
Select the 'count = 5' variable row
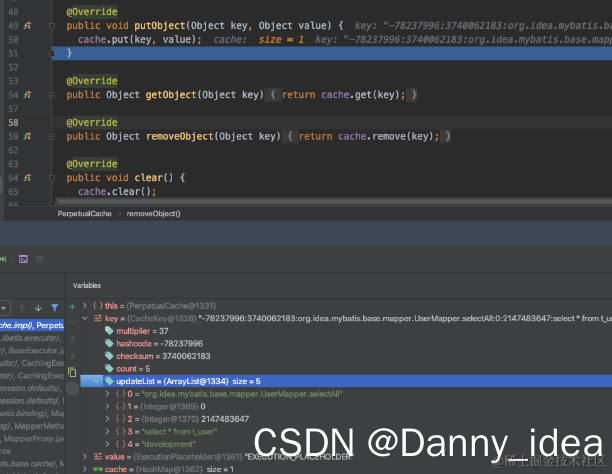tap(346, 369)
